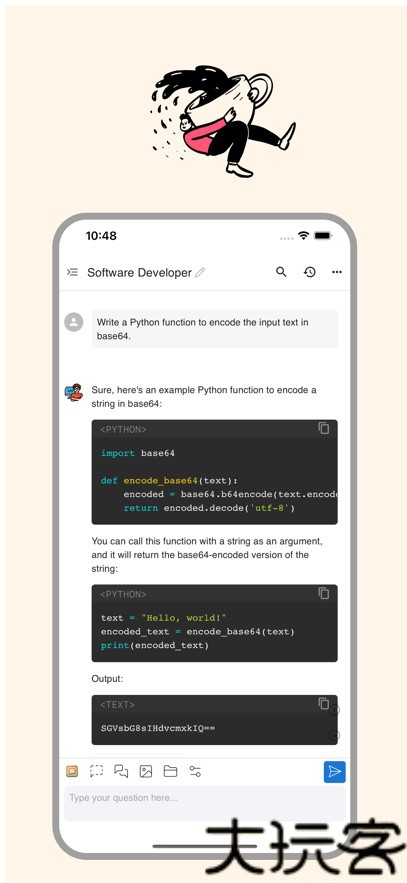Screen dimensions: 407x883
Task: Open the sidebar menu list icon
Action: click(x=72, y=273)
